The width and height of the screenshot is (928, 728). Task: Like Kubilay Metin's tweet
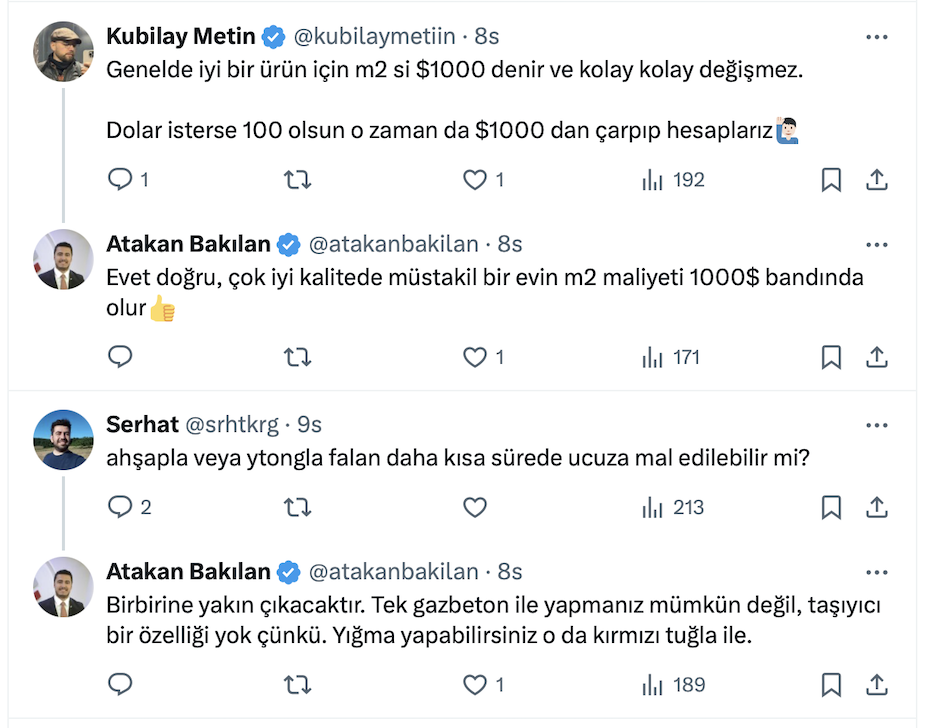click(475, 180)
